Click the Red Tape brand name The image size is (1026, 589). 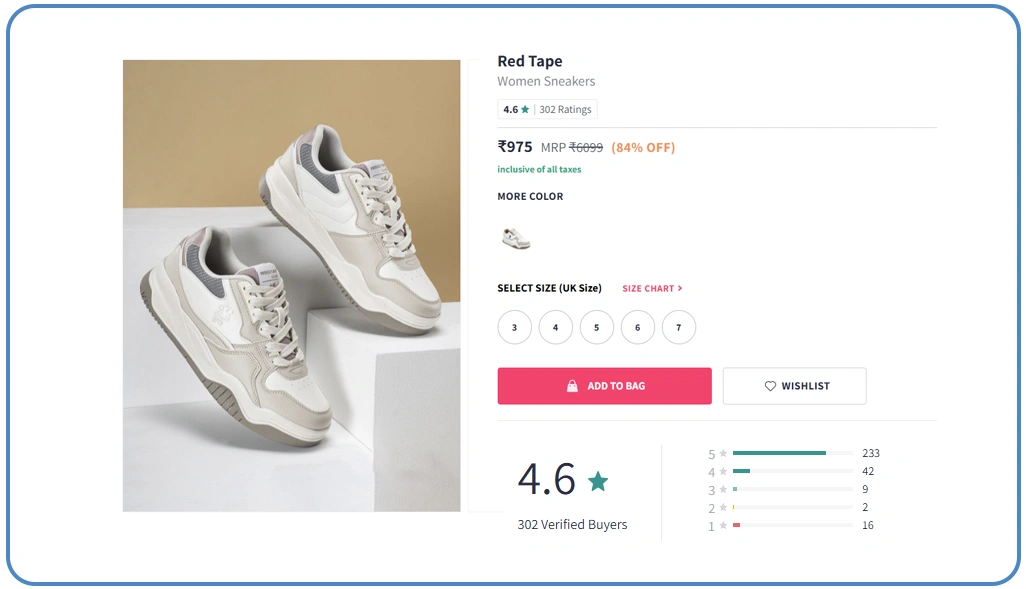pyautogui.click(x=530, y=62)
